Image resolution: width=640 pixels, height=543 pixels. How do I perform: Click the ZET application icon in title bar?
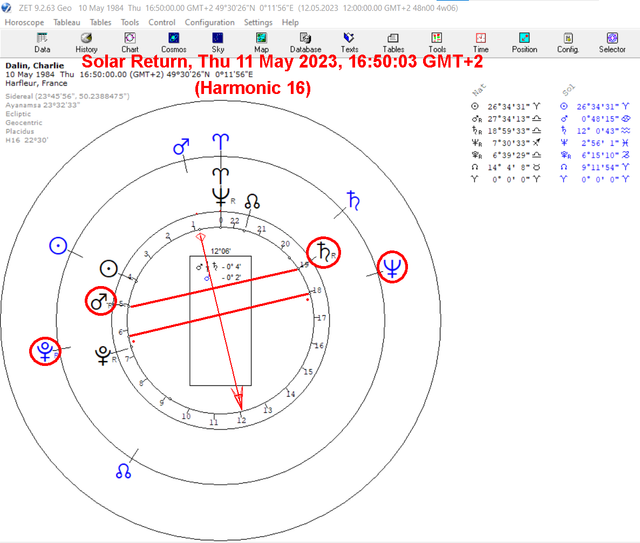tap(6, 7)
